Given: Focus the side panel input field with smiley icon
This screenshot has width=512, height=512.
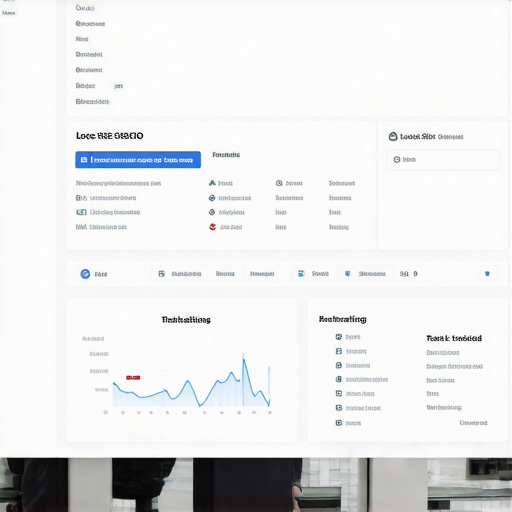Looking at the screenshot, I should point(443,160).
